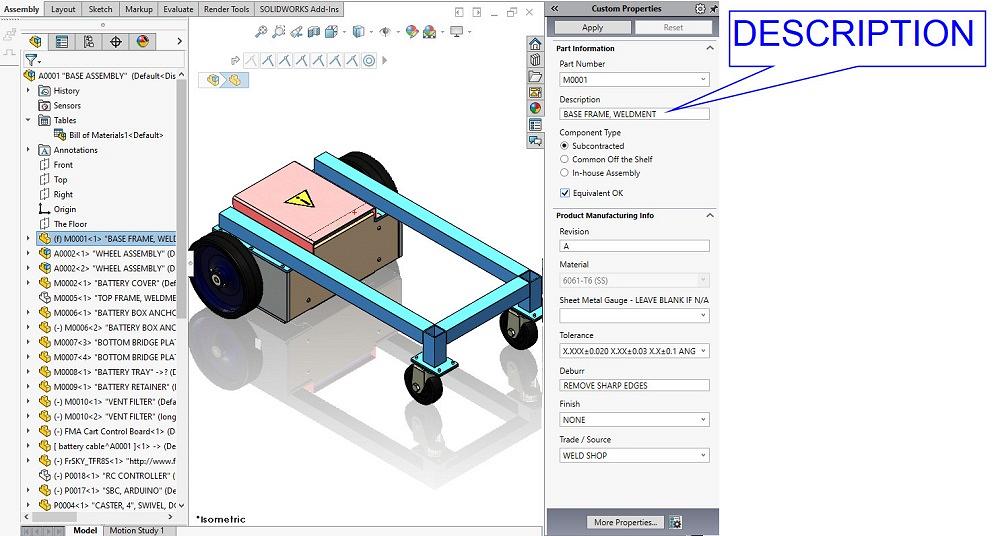Switch to the Markup tab
Viewport: 1000px width, 536px height.
point(138,9)
